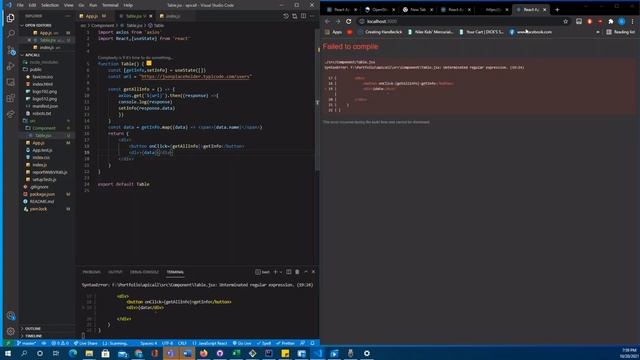Click the master git branch in the status bar

26,343
